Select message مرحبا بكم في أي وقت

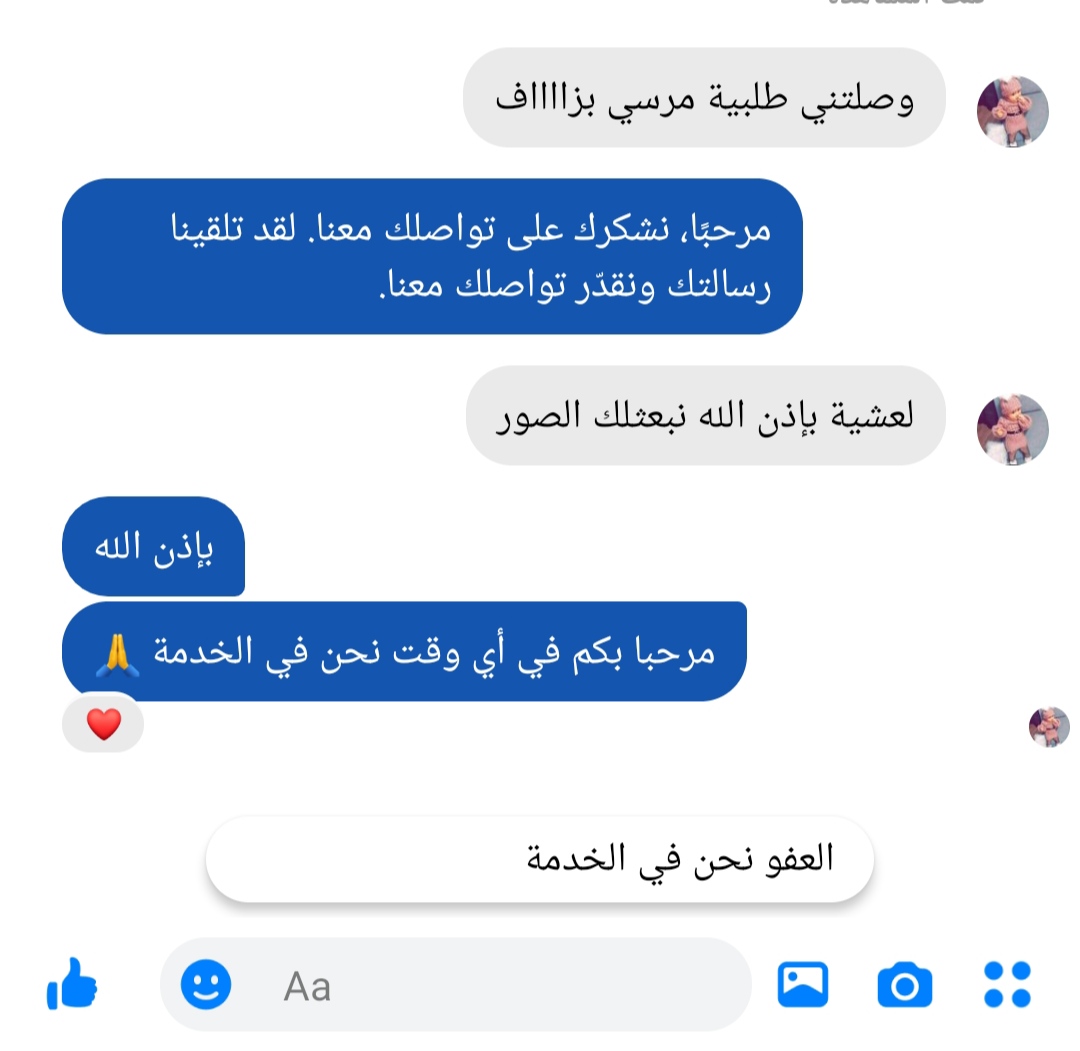click(x=404, y=651)
